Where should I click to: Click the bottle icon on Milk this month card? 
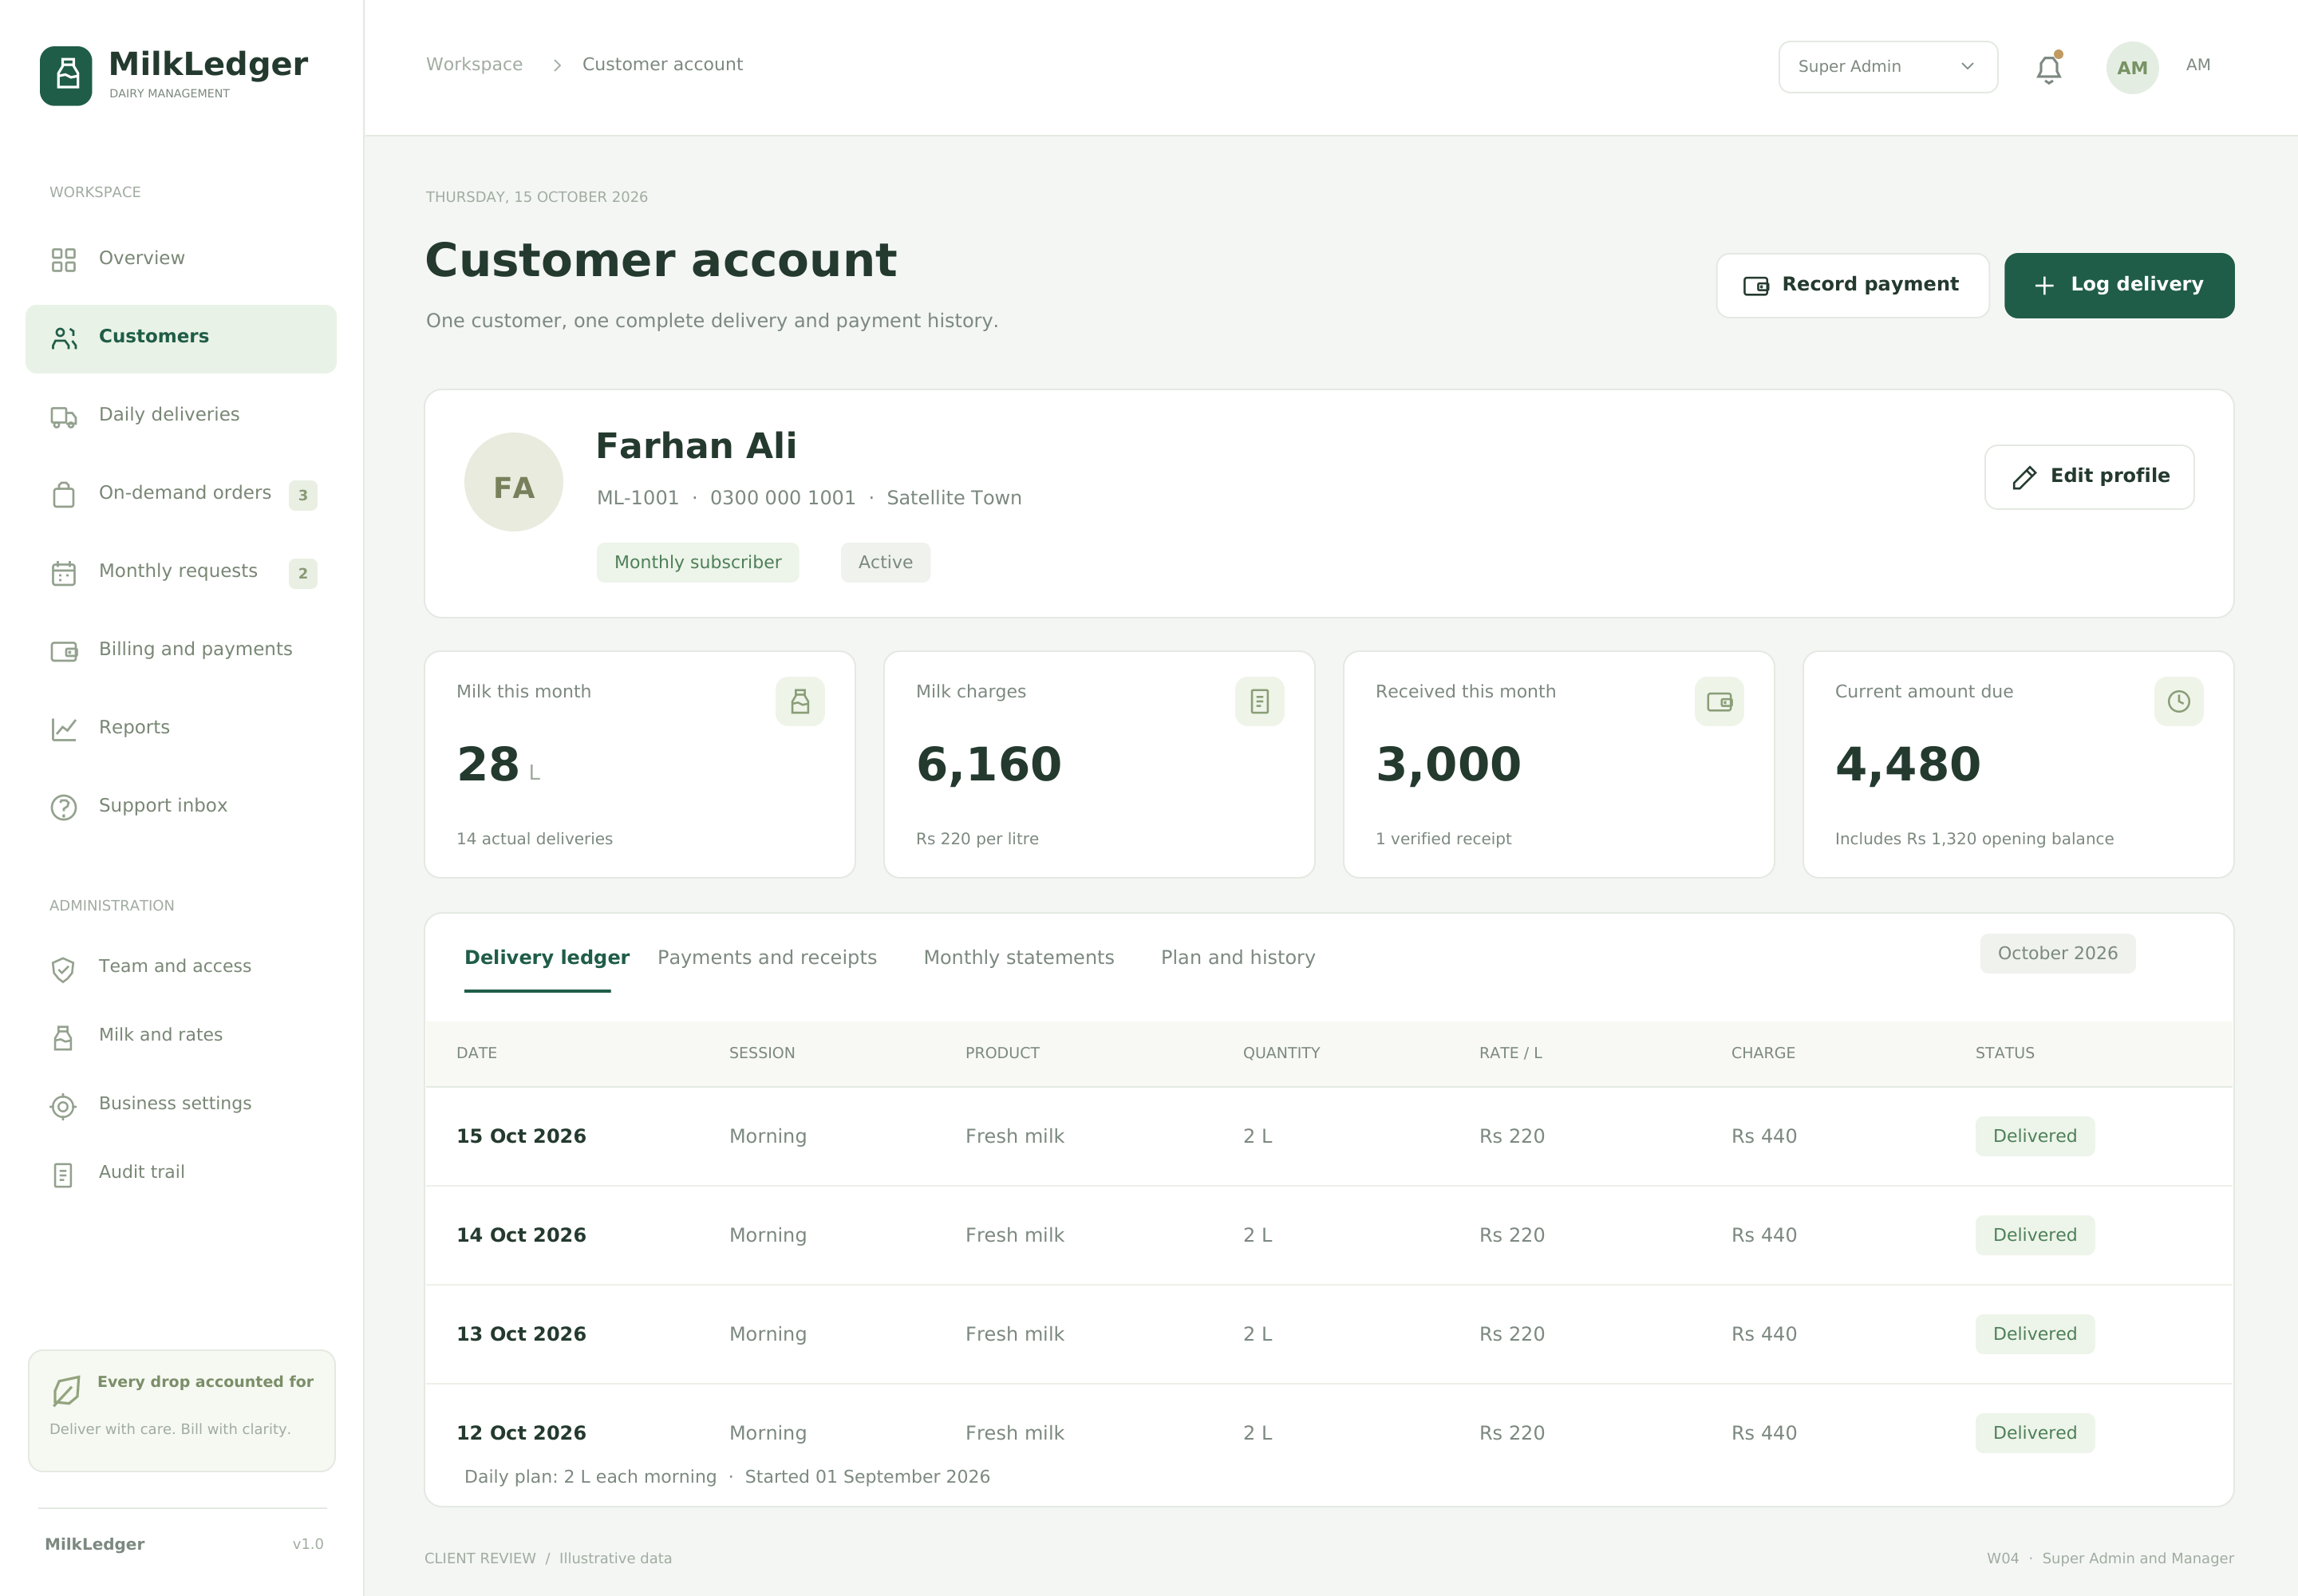click(x=800, y=701)
